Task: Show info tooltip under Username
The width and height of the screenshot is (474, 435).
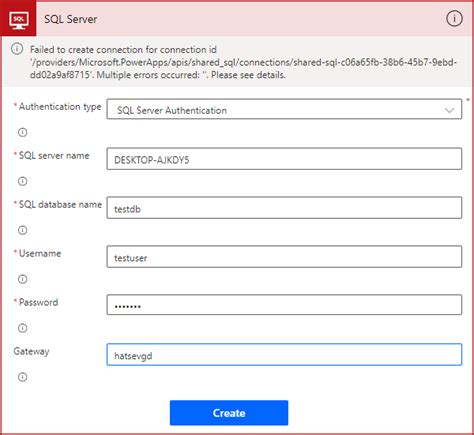Action: [22, 279]
